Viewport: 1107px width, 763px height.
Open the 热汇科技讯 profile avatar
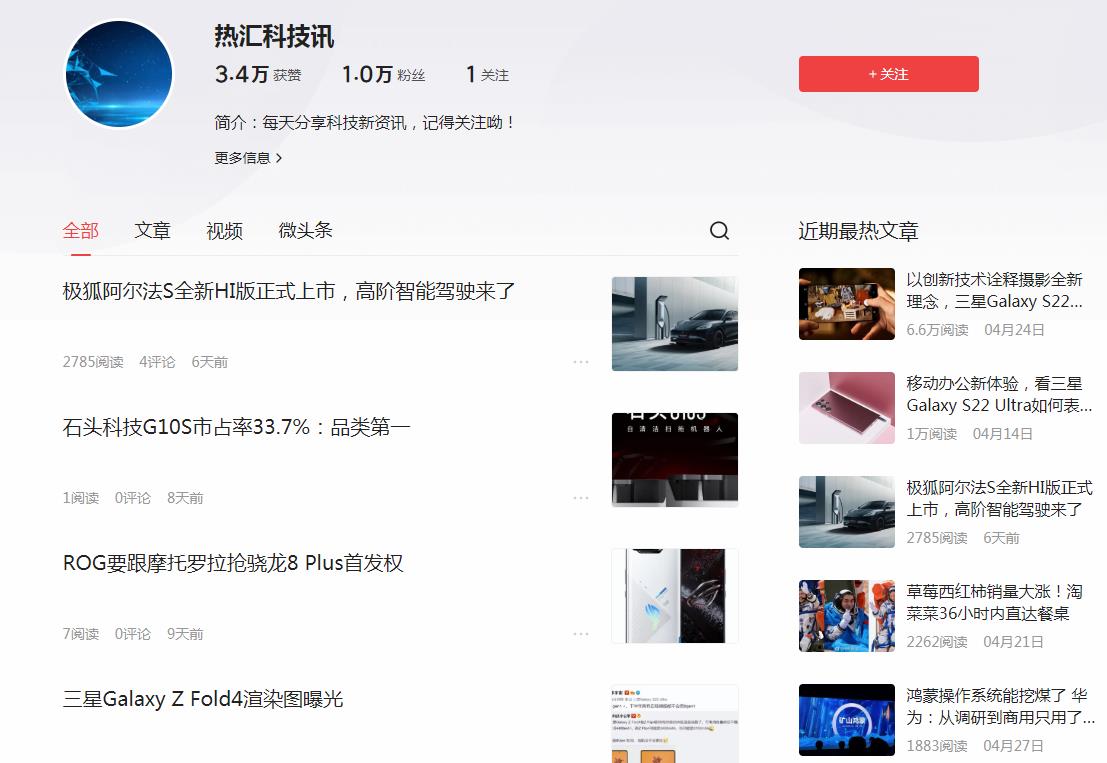(x=119, y=74)
